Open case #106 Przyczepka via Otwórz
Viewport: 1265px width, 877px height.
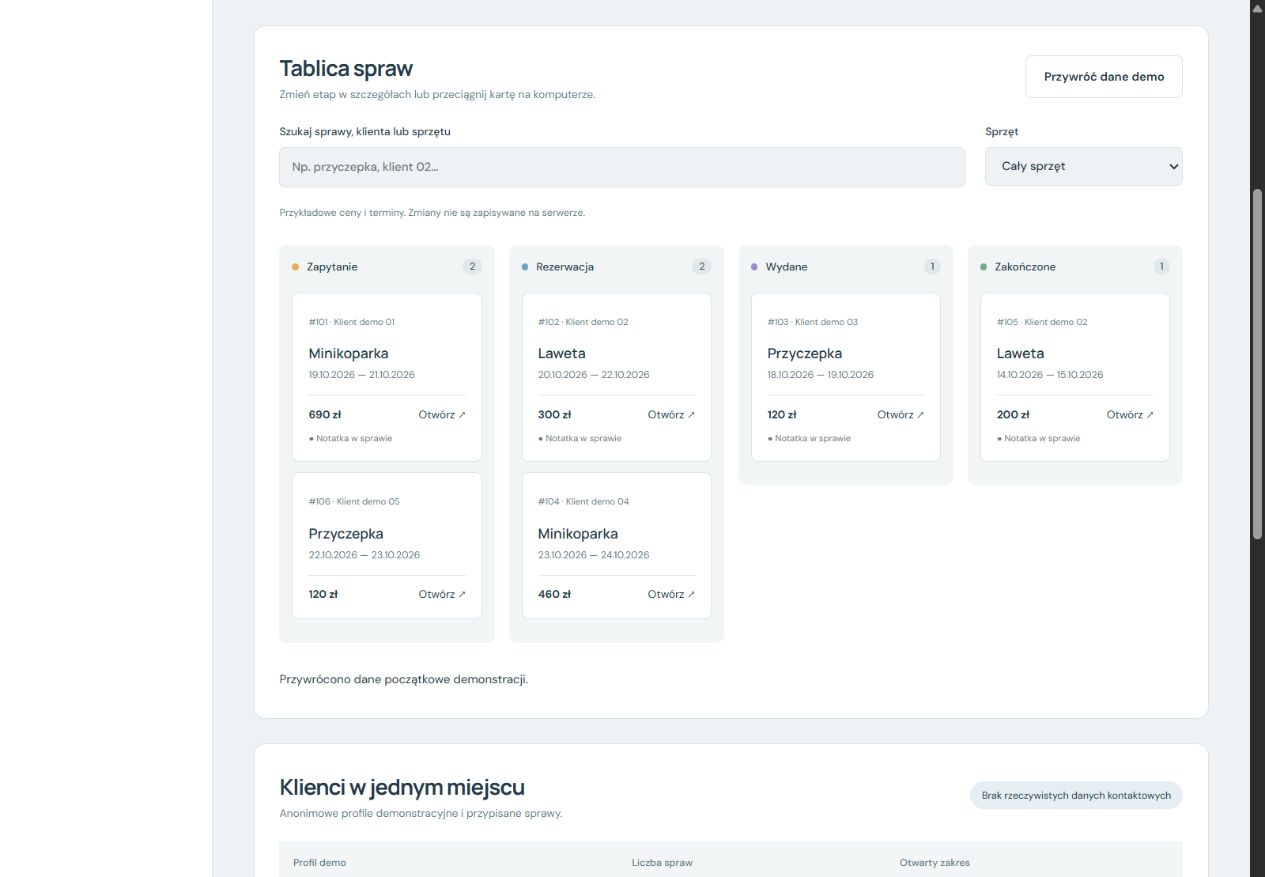[442, 594]
